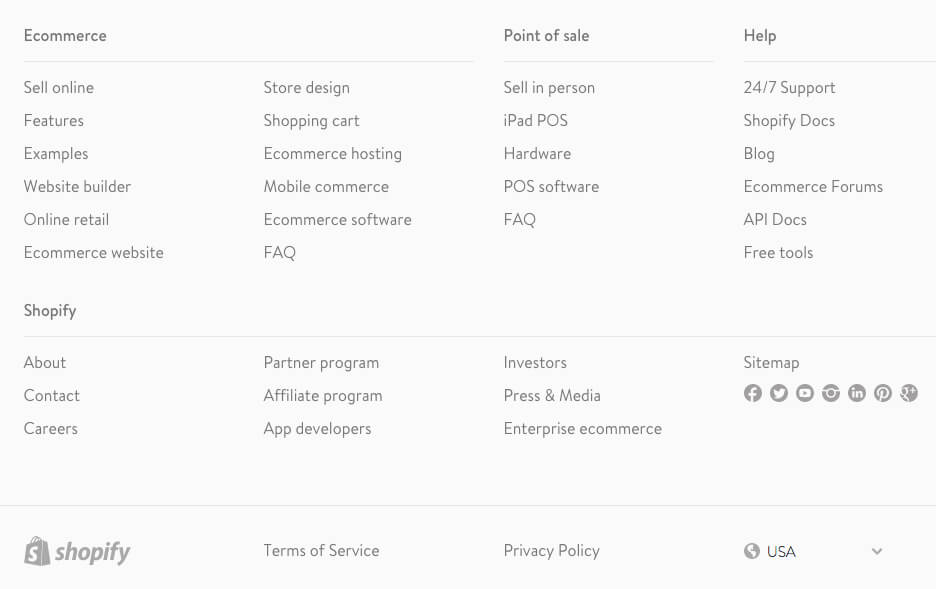This screenshot has width=936, height=589.
Task: Click the Instagram social icon
Action: tap(831, 393)
